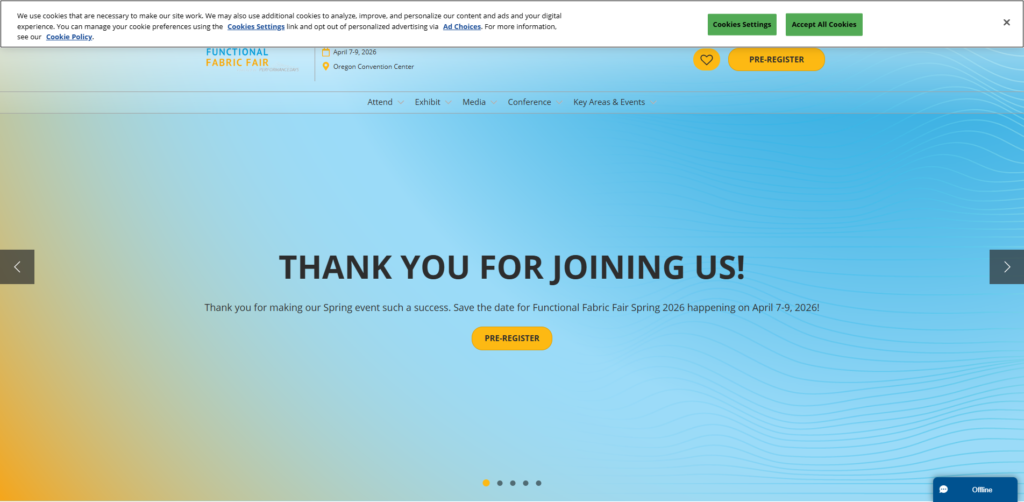The image size is (1024, 502).
Task: Click the Functional Fabric Fair logo
Action: pos(252,60)
